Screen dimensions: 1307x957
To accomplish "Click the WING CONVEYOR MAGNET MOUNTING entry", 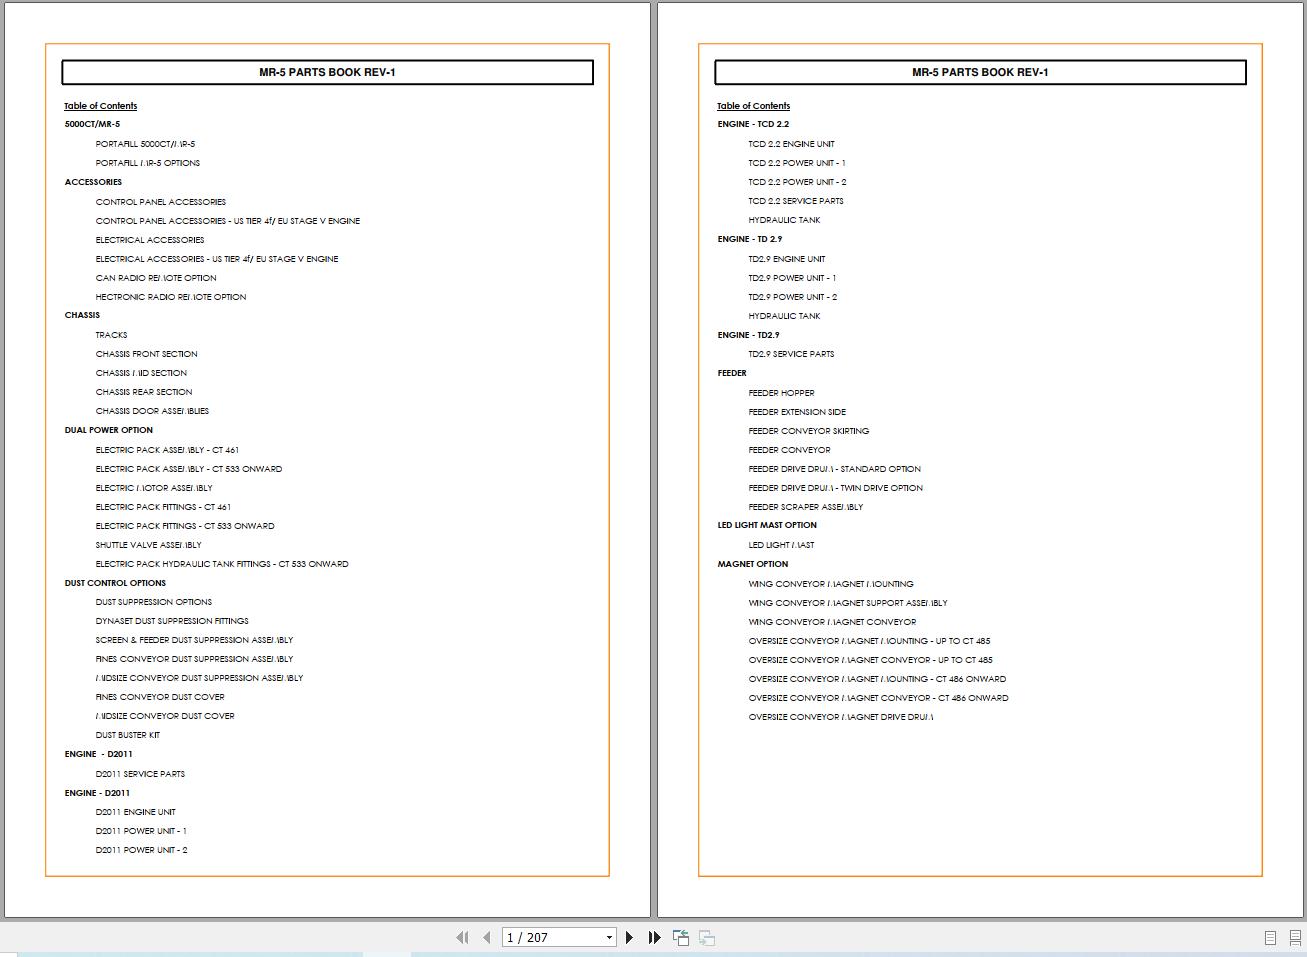I will (x=831, y=584).
